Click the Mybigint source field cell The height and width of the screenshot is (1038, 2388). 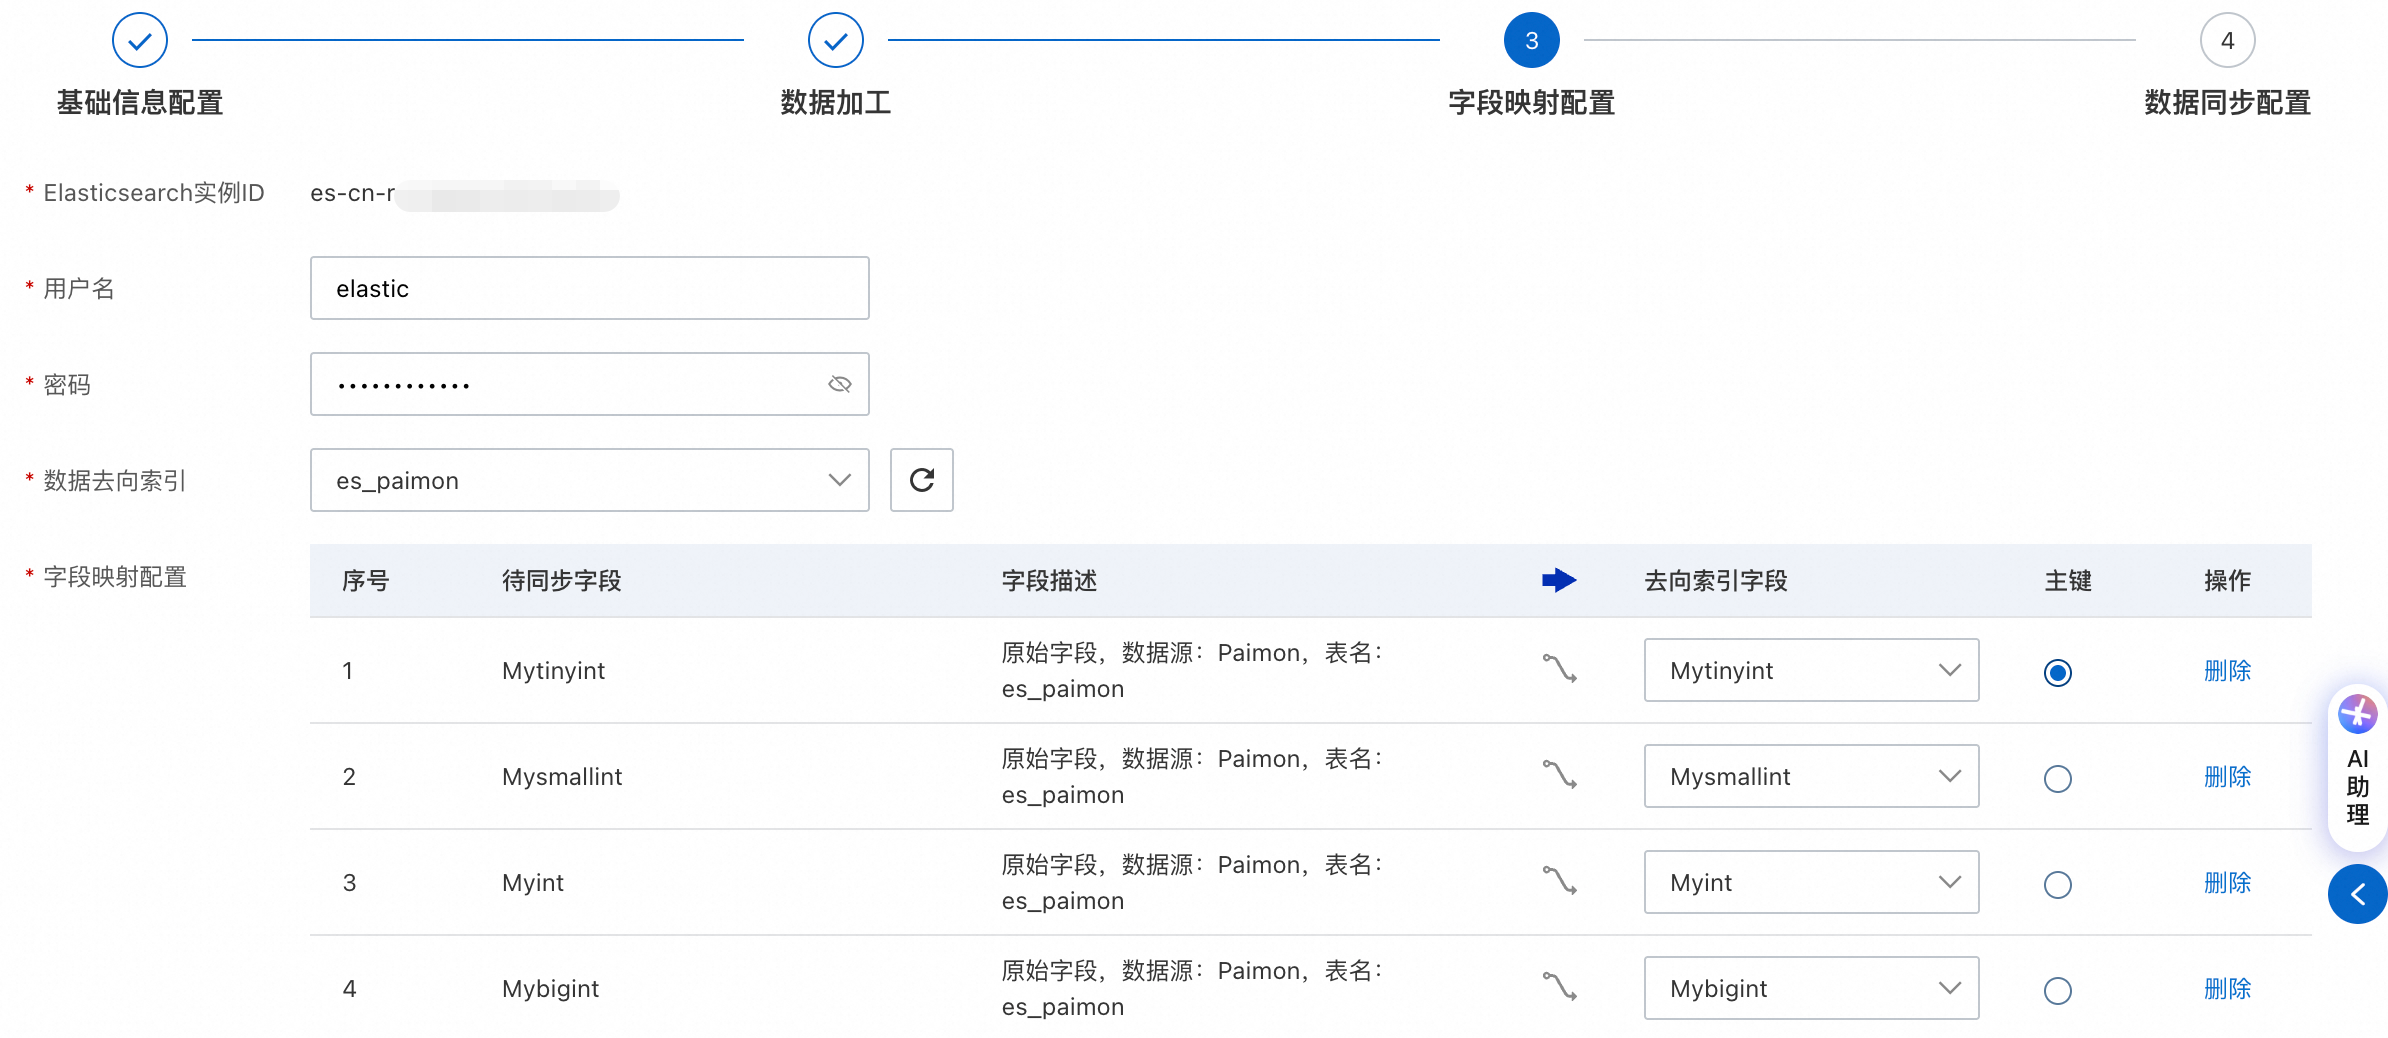click(x=550, y=989)
